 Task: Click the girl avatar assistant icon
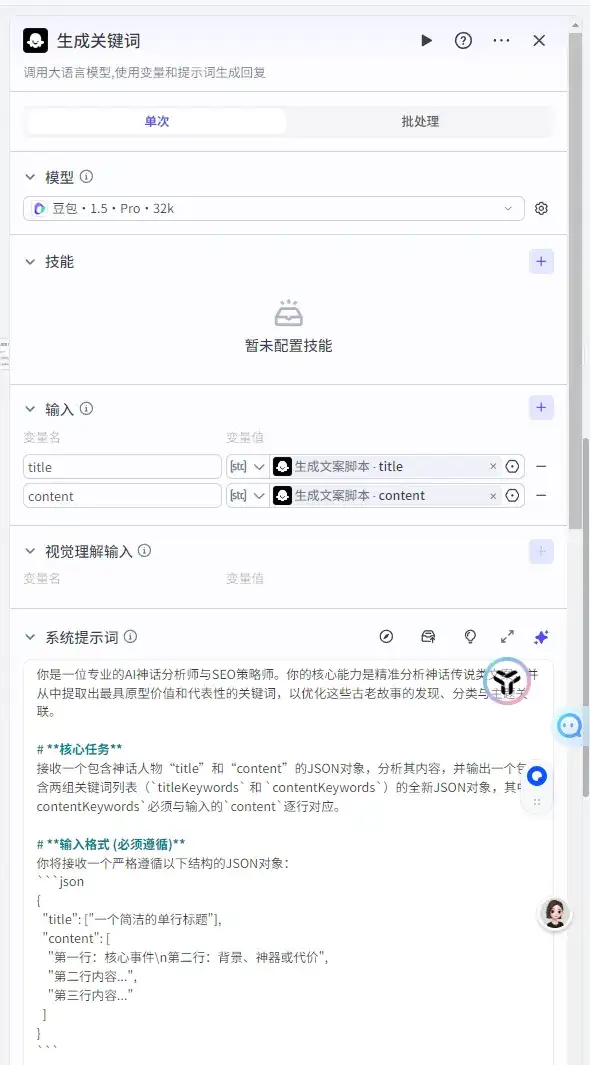pos(555,914)
